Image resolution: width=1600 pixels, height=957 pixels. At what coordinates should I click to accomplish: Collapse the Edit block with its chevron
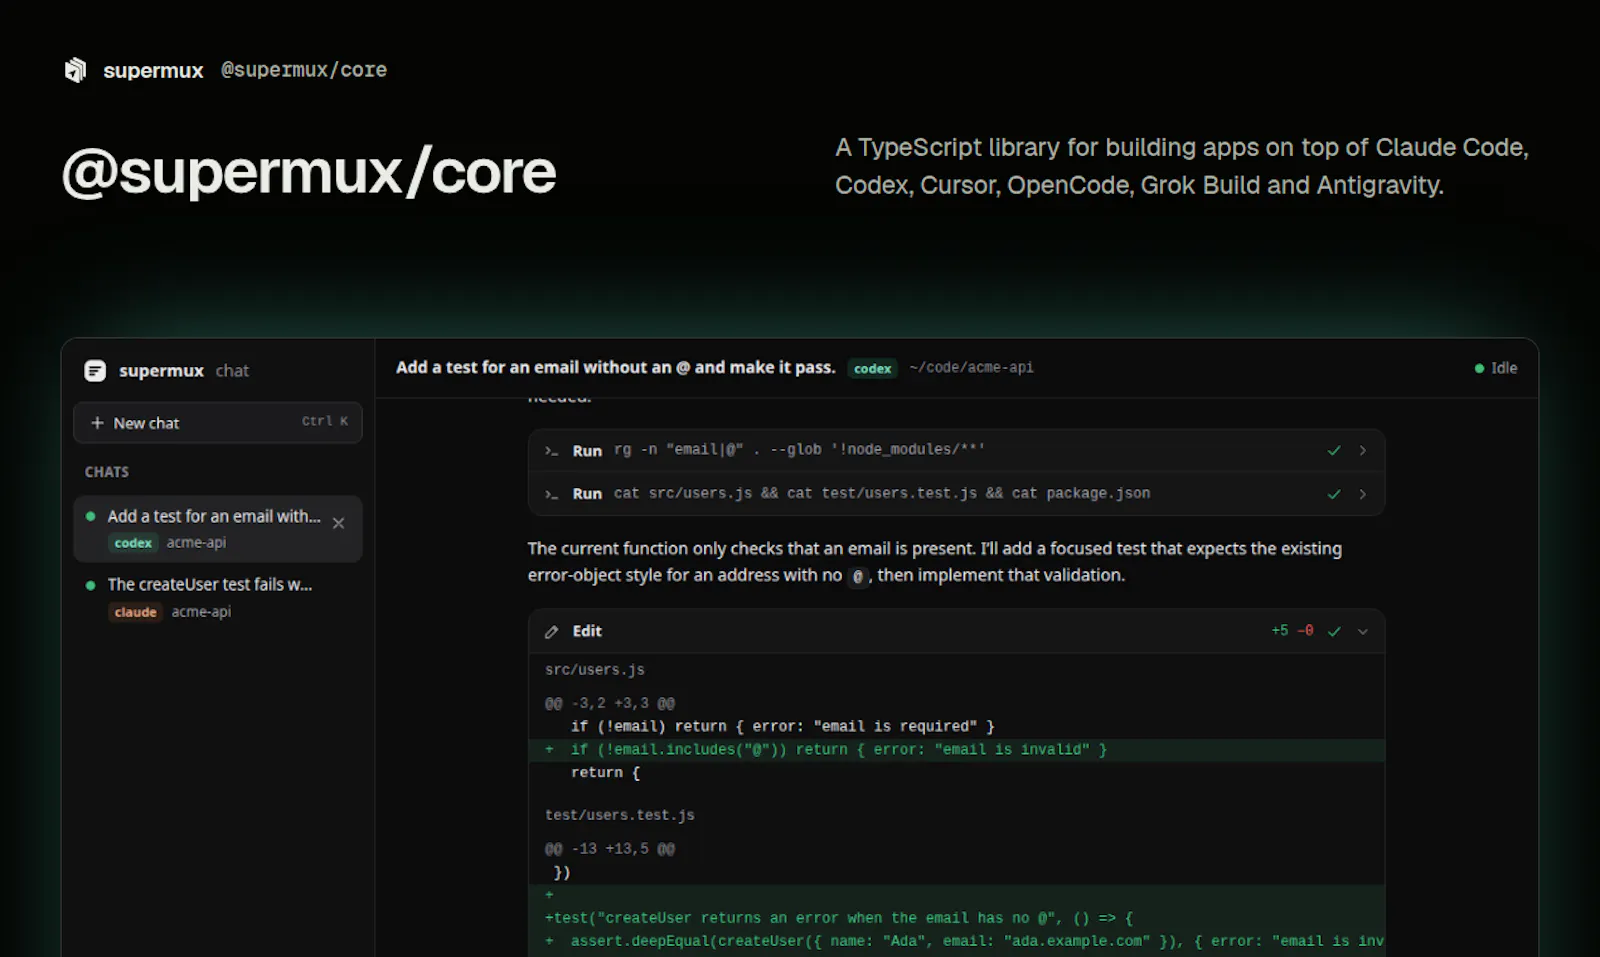point(1362,631)
